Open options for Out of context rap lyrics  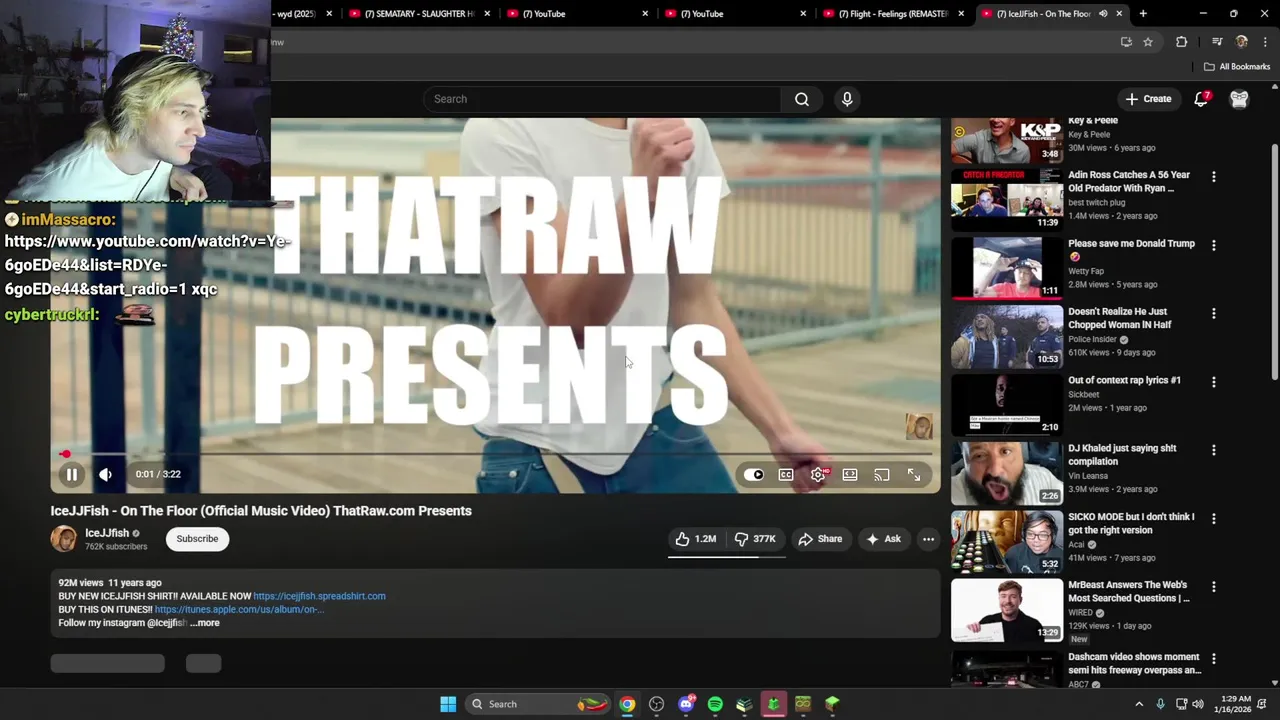coord(1214,382)
